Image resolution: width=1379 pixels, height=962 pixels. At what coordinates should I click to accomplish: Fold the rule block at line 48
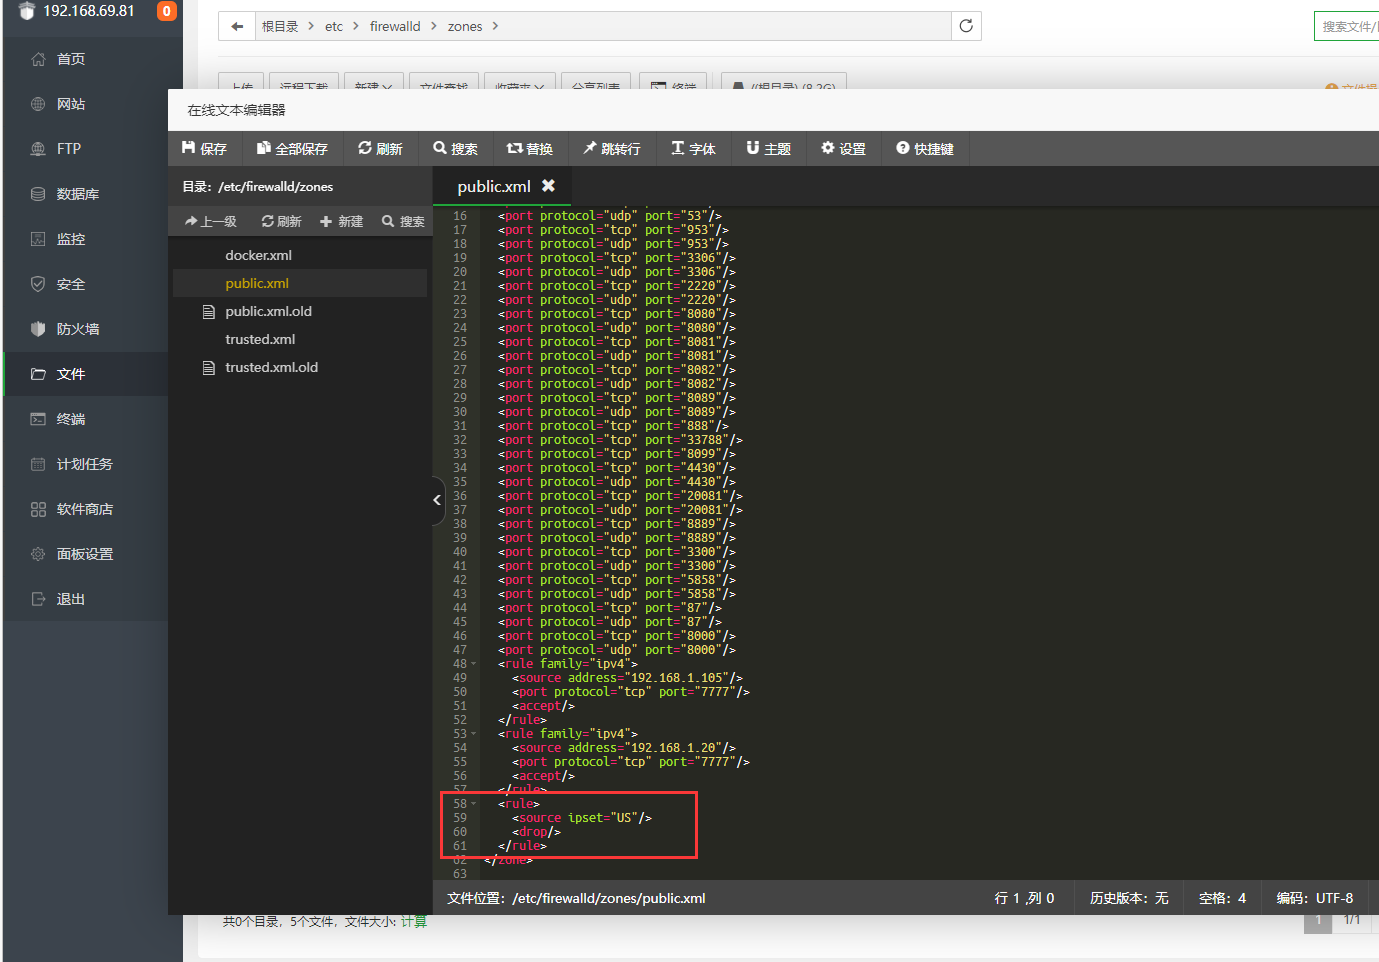[474, 664]
